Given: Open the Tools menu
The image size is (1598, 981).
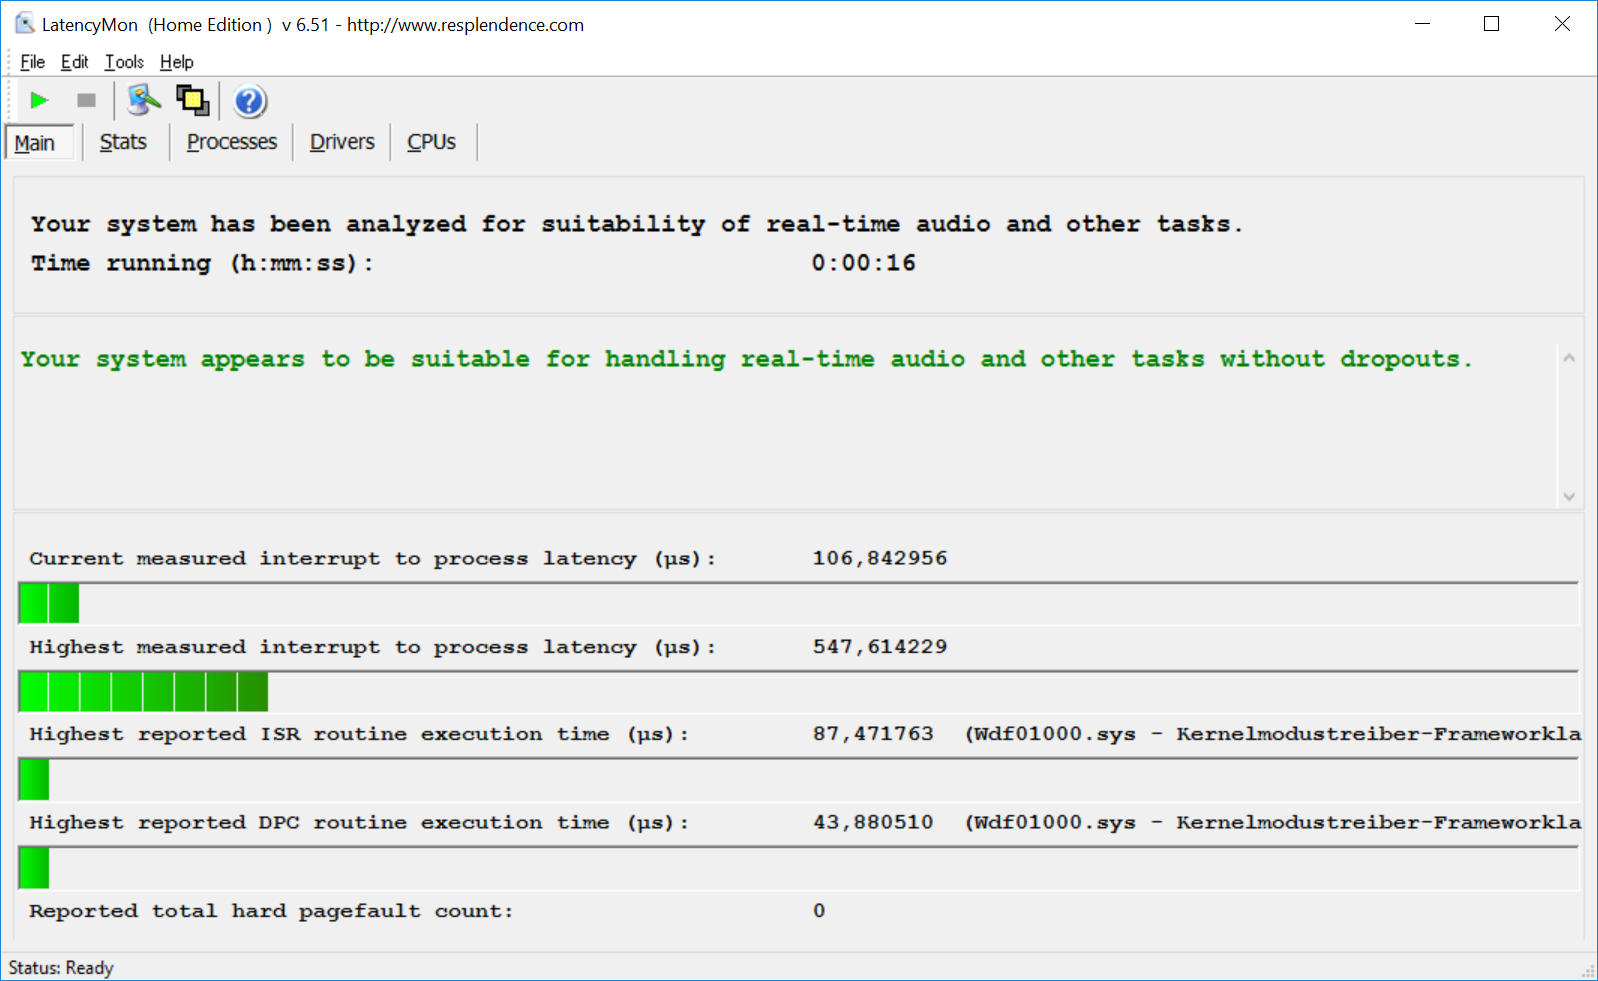Looking at the screenshot, I should [124, 62].
